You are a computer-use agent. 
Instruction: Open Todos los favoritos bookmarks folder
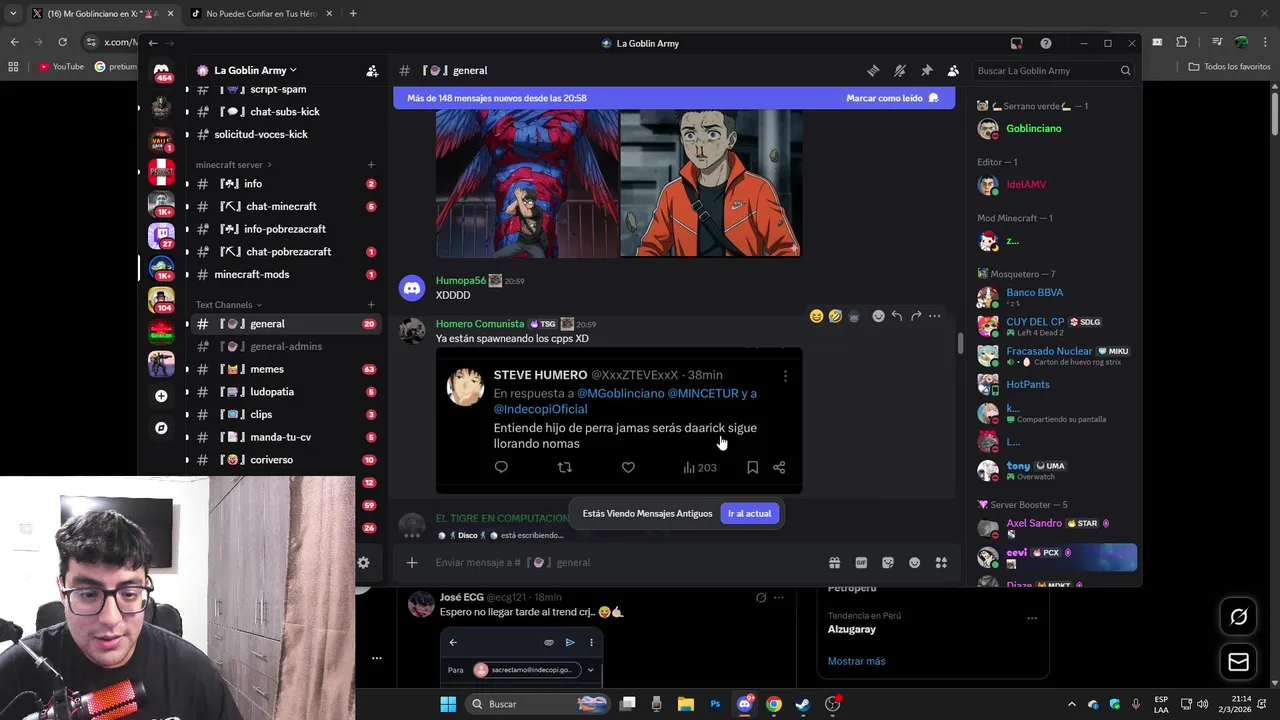(1229, 67)
